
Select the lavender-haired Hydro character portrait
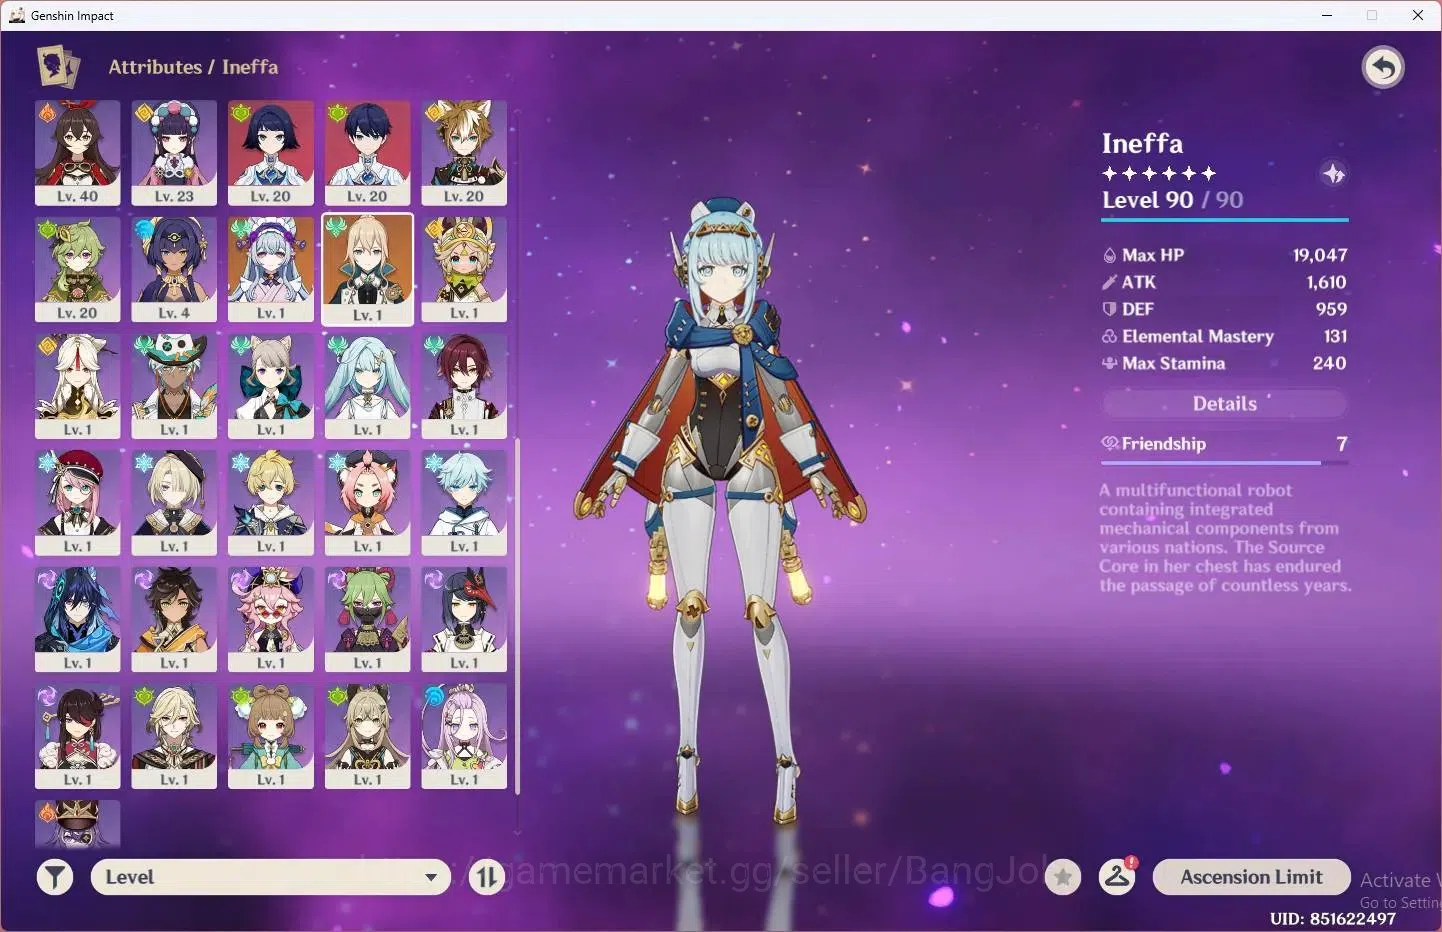464,736
